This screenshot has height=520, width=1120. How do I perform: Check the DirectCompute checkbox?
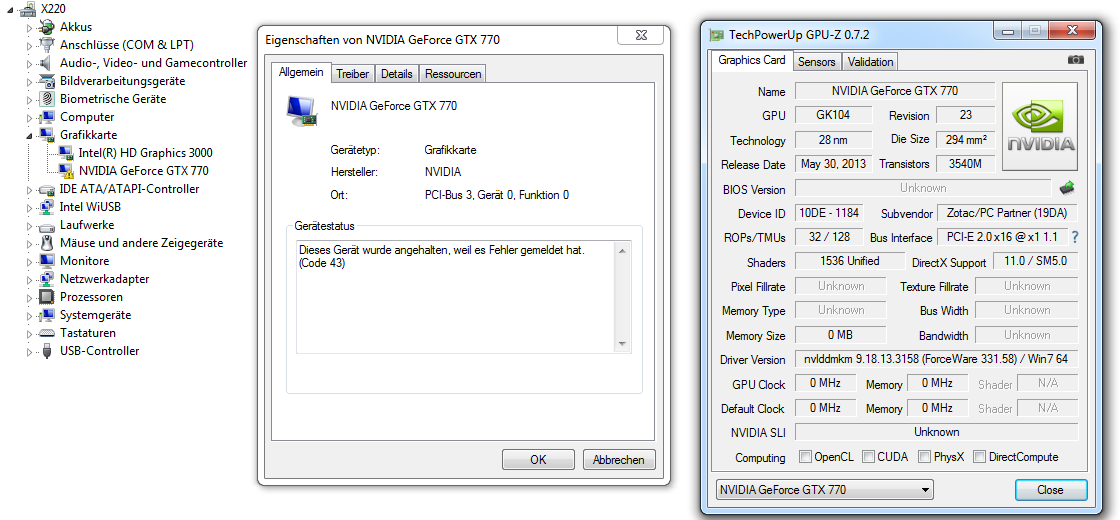click(979, 456)
